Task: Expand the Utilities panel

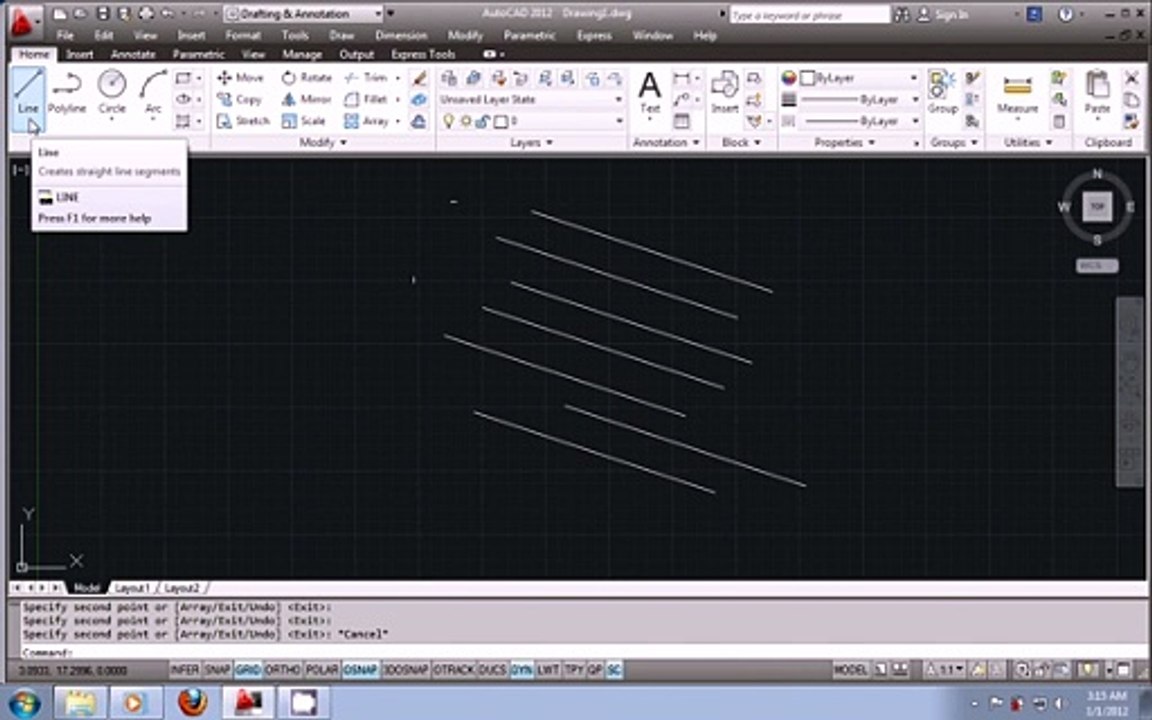Action: pyautogui.click(x=1028, y=143)
